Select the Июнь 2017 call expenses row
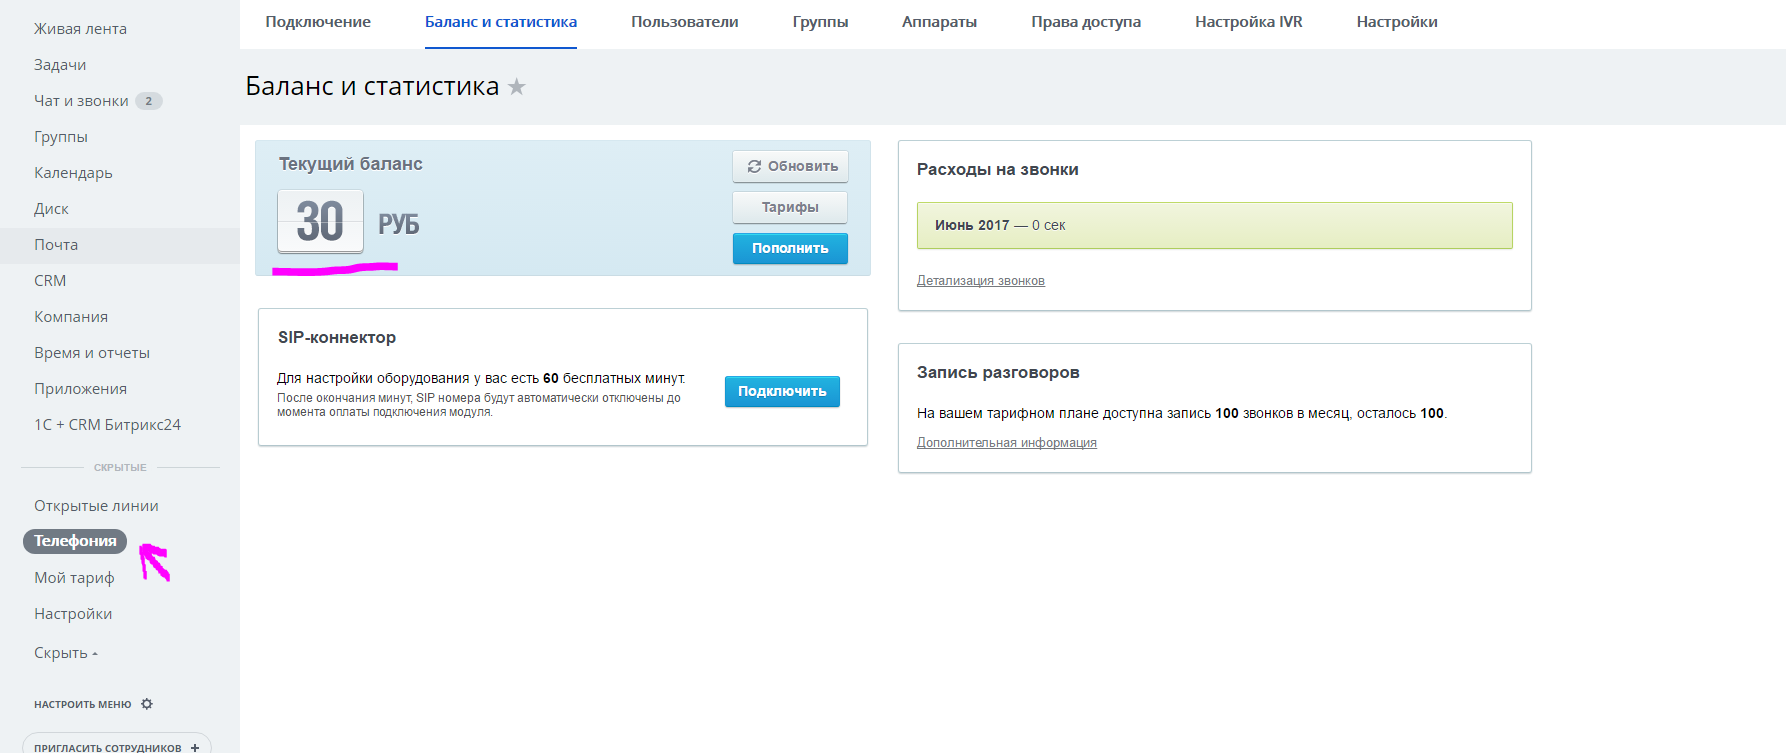 [1214, 225]
